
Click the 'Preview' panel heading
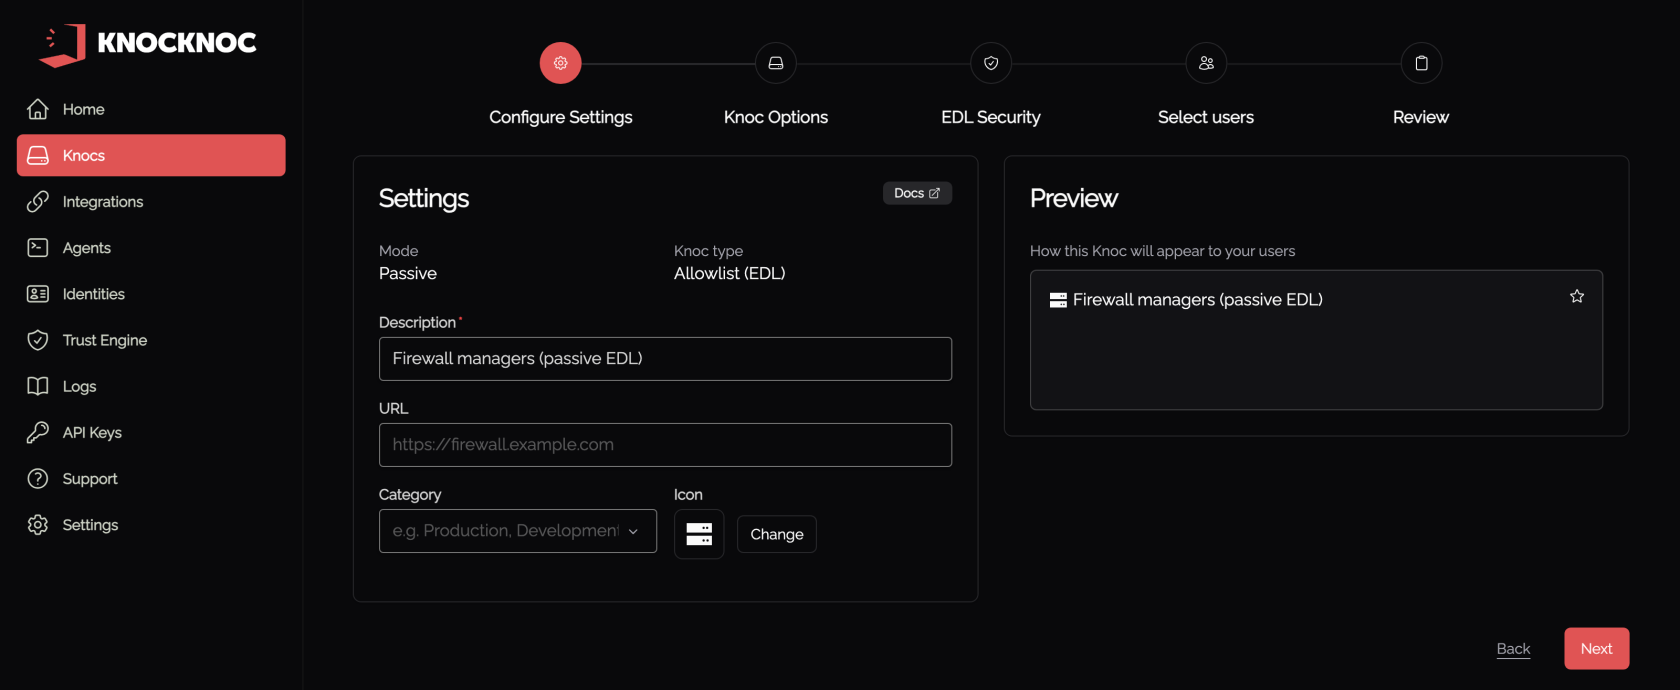(1074, 198)
